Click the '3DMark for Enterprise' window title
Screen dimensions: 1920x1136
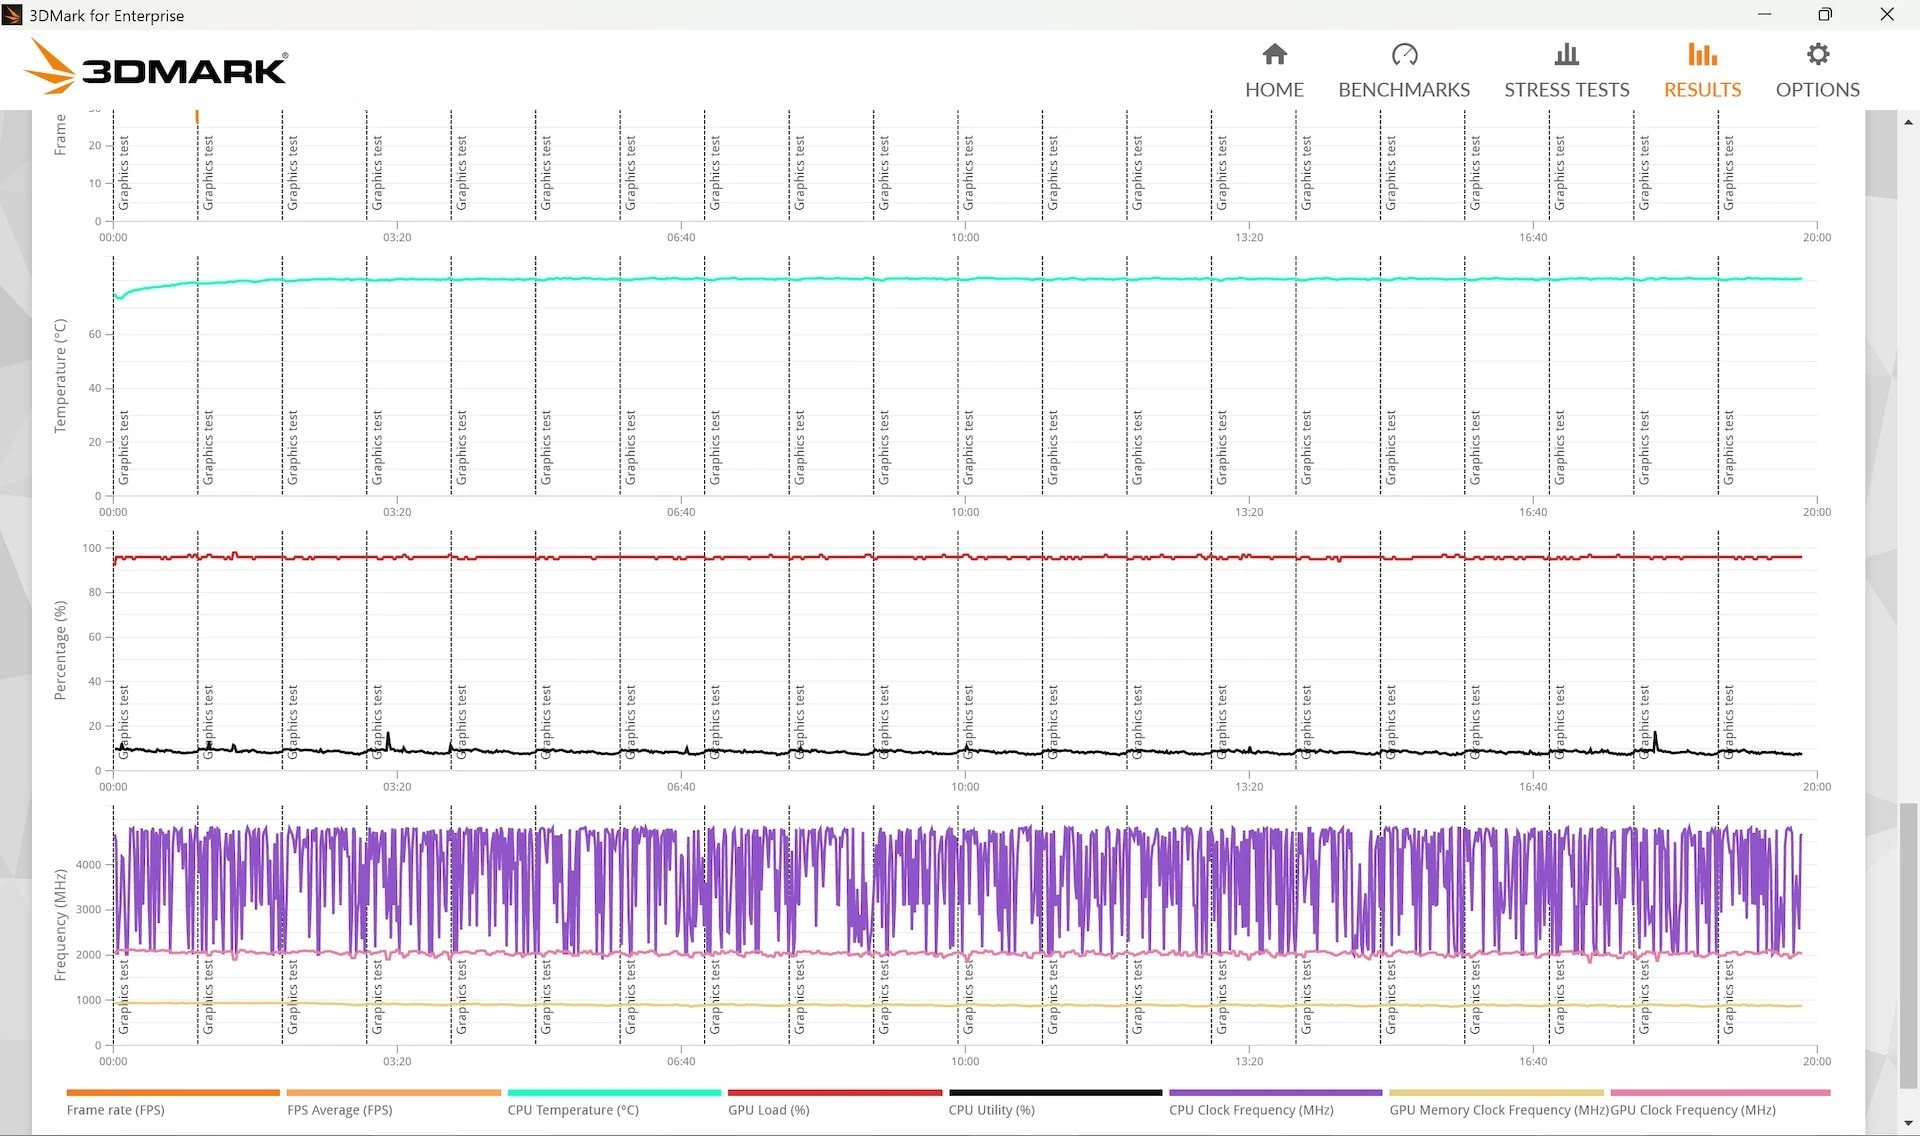[106, 15]
